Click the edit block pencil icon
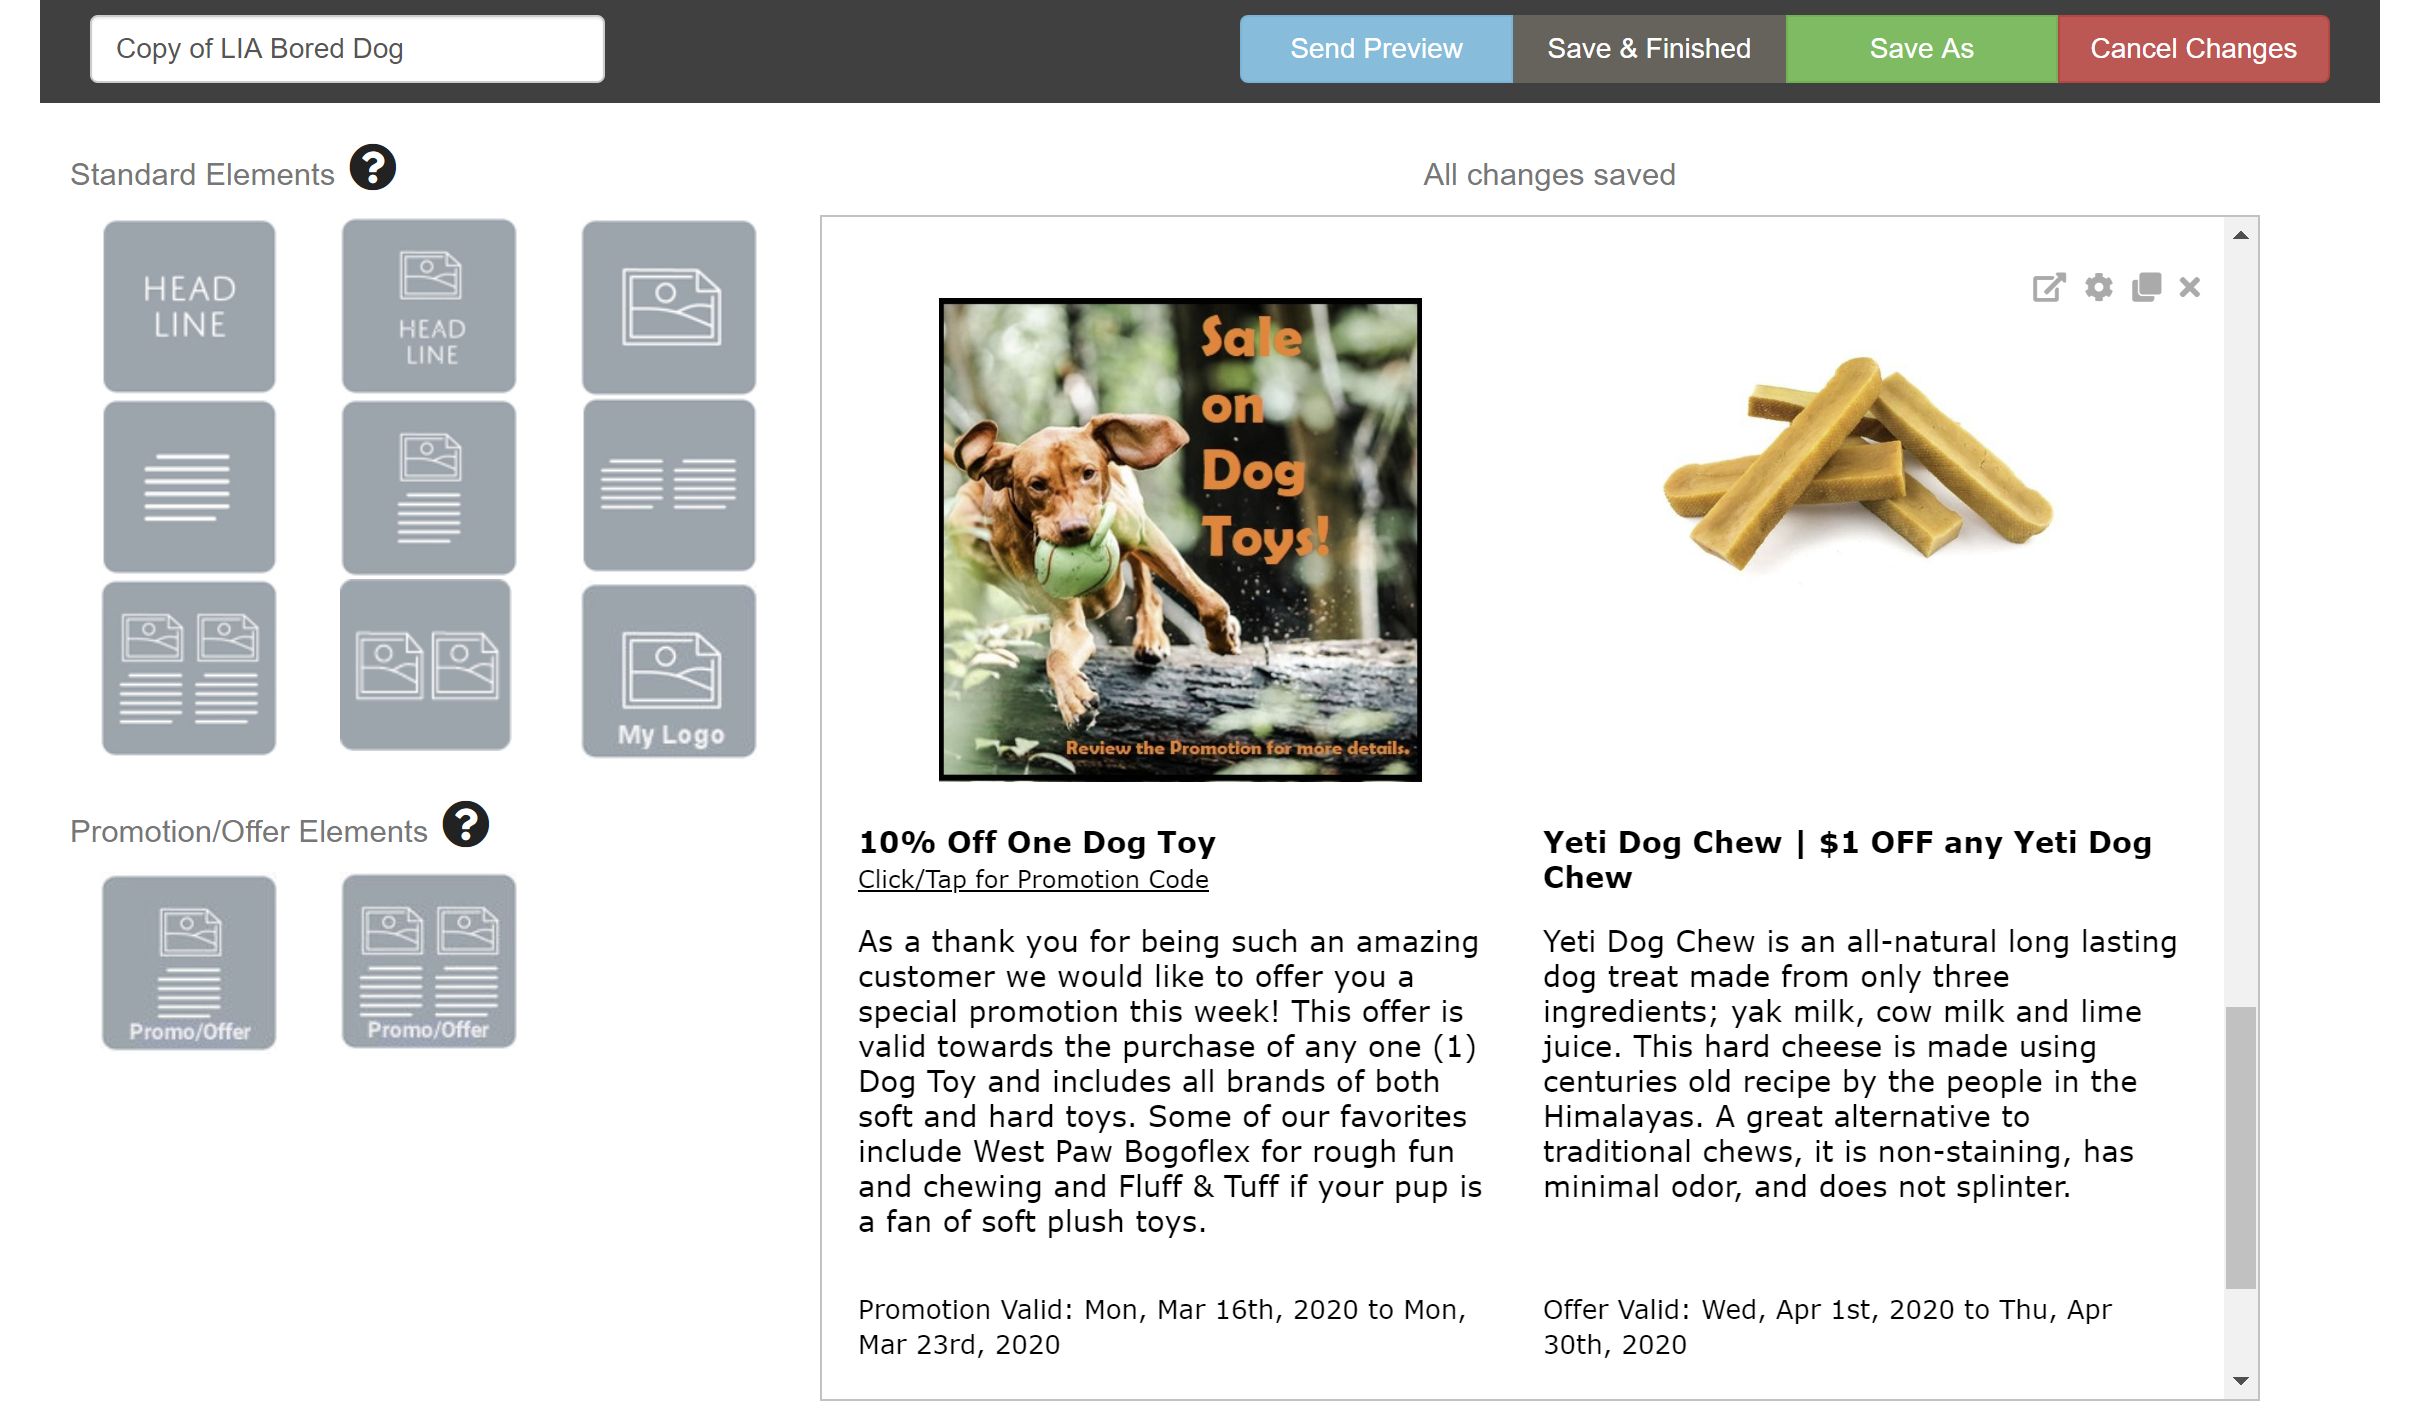The width and height of the screenshot is (2417, 1427). point(2048,288)
